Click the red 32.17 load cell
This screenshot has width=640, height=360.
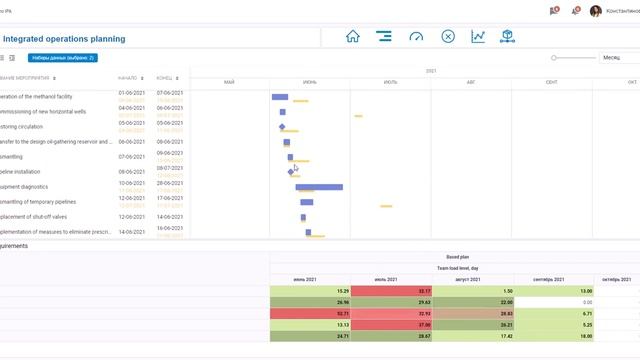coord(391,291)
